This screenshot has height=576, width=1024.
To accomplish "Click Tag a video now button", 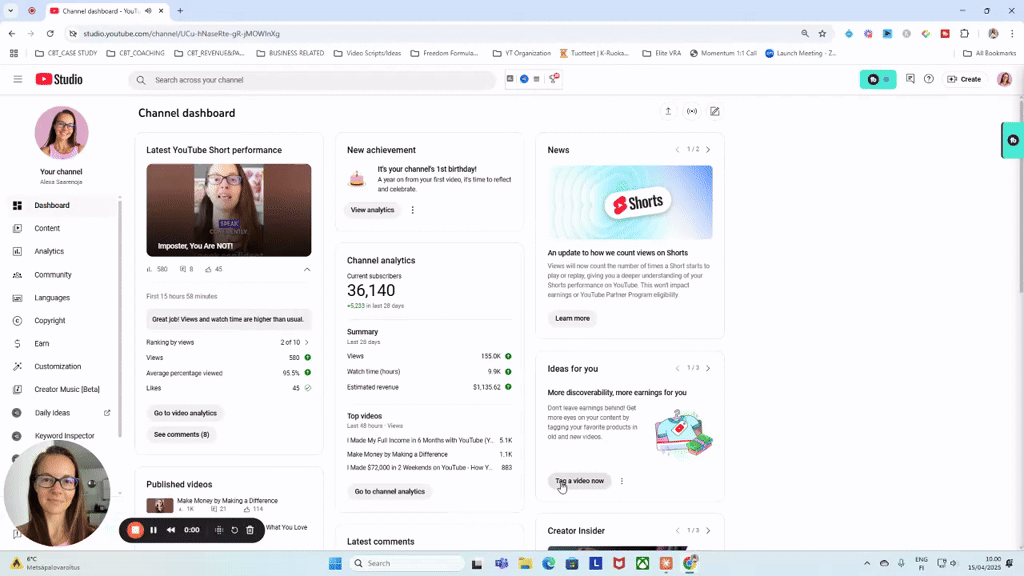I will tap(579, 481).
